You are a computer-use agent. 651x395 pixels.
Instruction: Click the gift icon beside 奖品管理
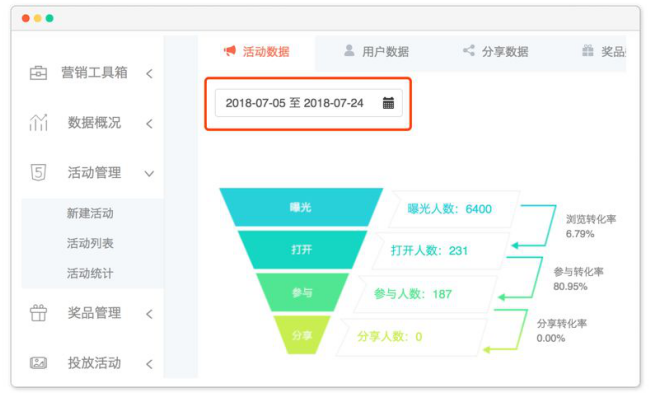click(x=38, y=313)
